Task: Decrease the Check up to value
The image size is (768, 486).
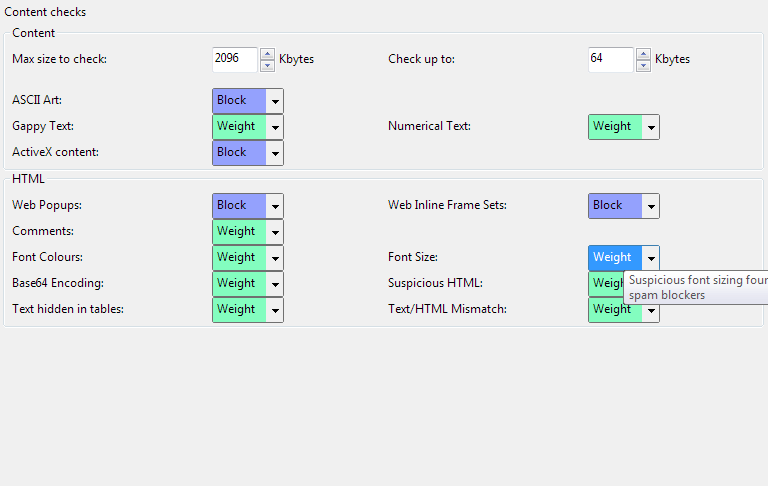Action: coord(643,66)
